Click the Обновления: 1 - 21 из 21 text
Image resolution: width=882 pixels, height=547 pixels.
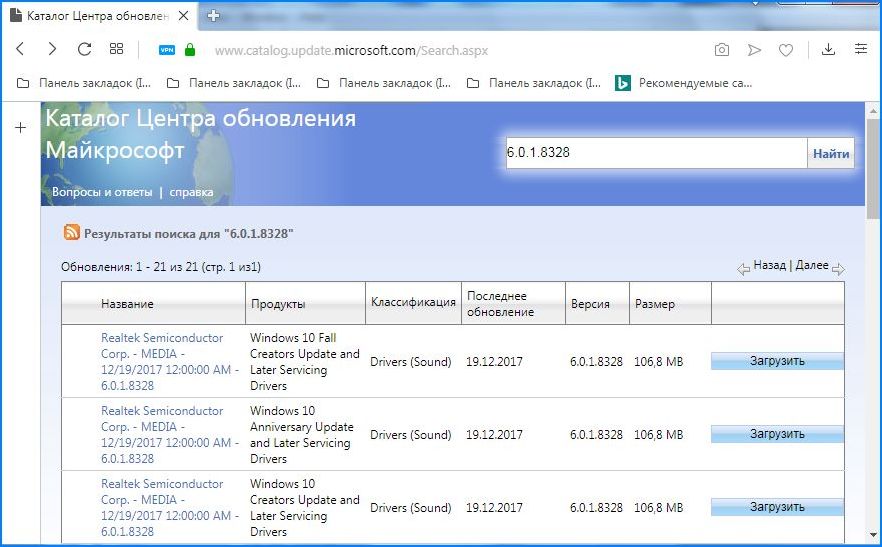pyautogui.click(x=161, y=267)
